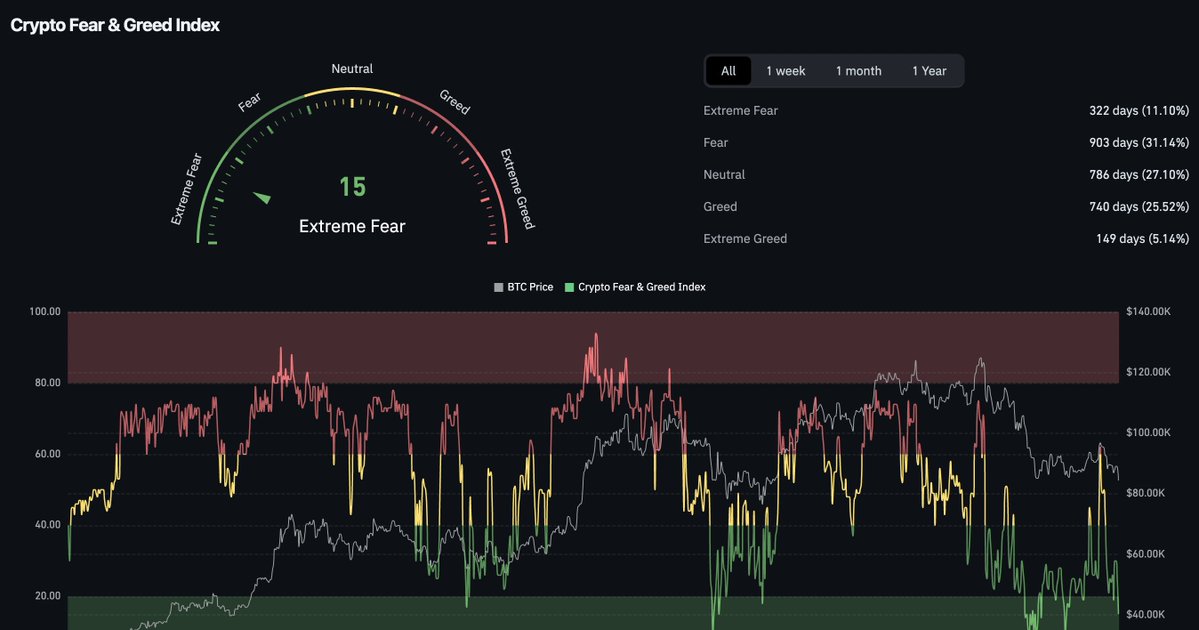The width and height of the screenshot is (1199, 630).
Task: Click the value 740 days (25.52%)
Action: (x=1139, y=207)
